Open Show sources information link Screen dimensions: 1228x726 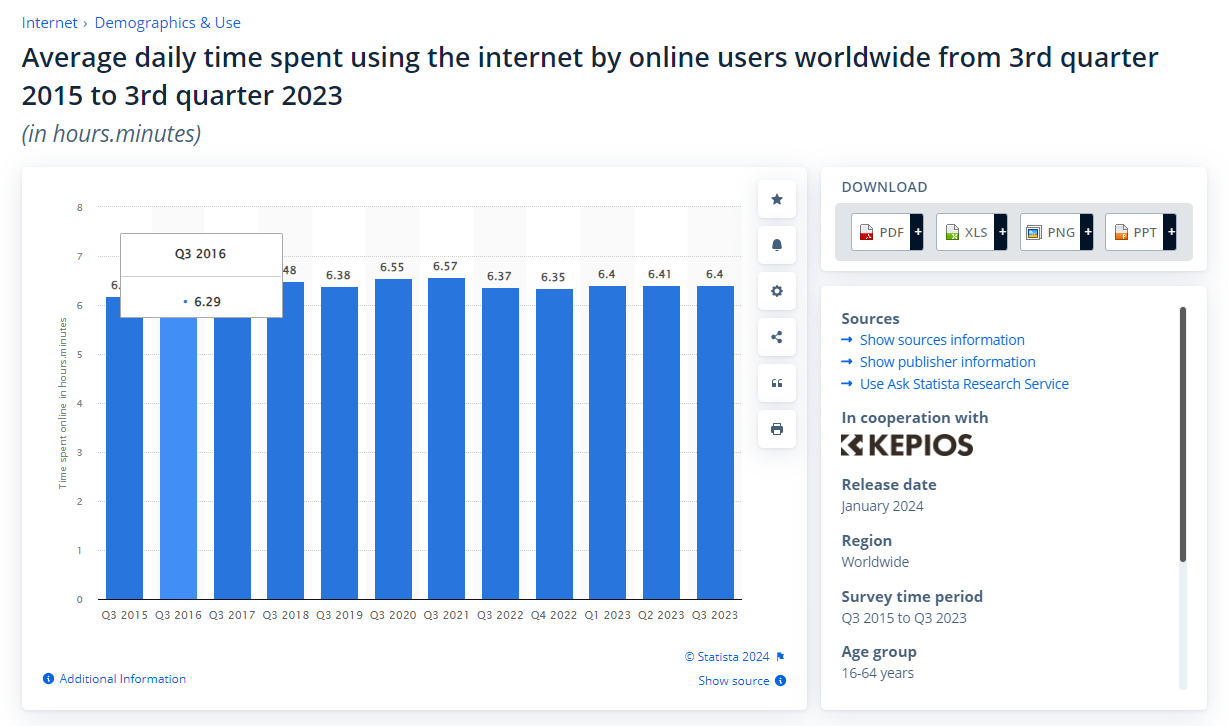[942, 340]
